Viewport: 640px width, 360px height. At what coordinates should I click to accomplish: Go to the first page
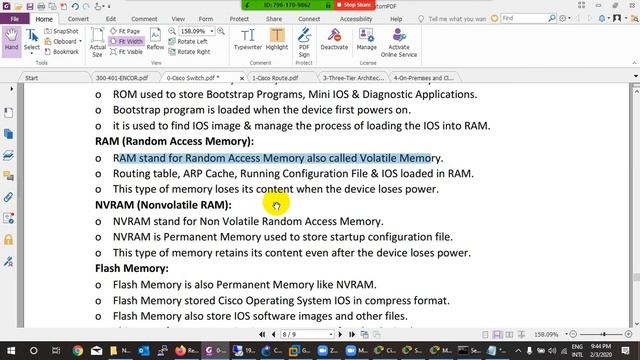point(262,335)
